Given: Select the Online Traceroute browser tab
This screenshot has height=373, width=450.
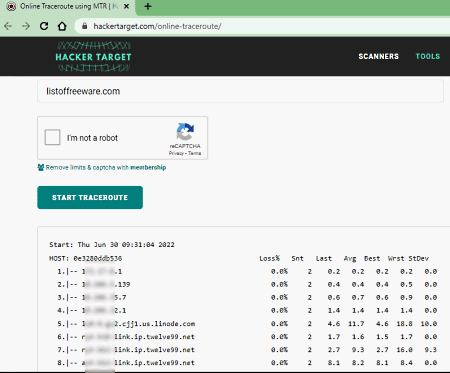Looking at the screenshot, I should click(68, 7).
